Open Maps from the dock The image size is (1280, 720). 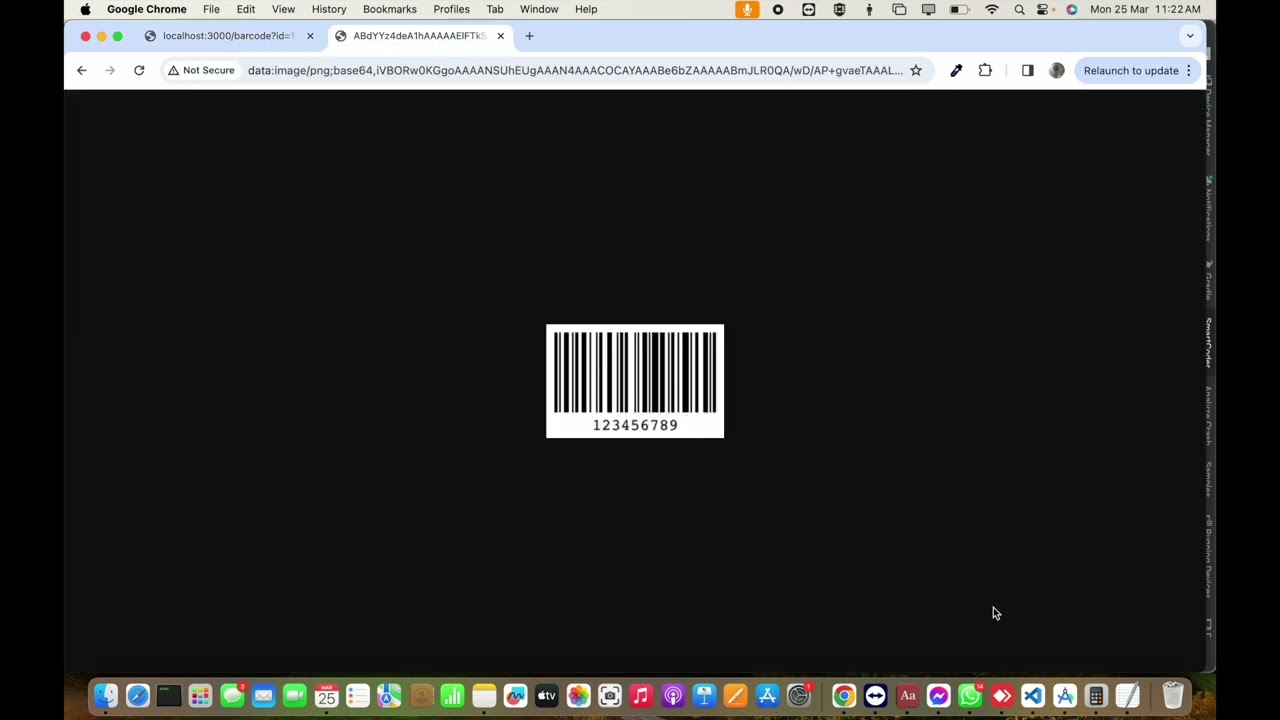389,696
